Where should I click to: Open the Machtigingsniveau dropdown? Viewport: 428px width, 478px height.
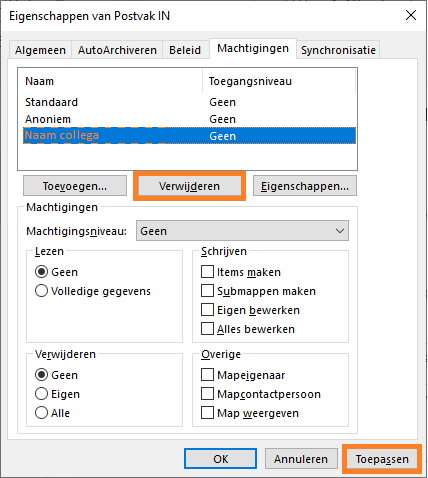pos(242,231)
